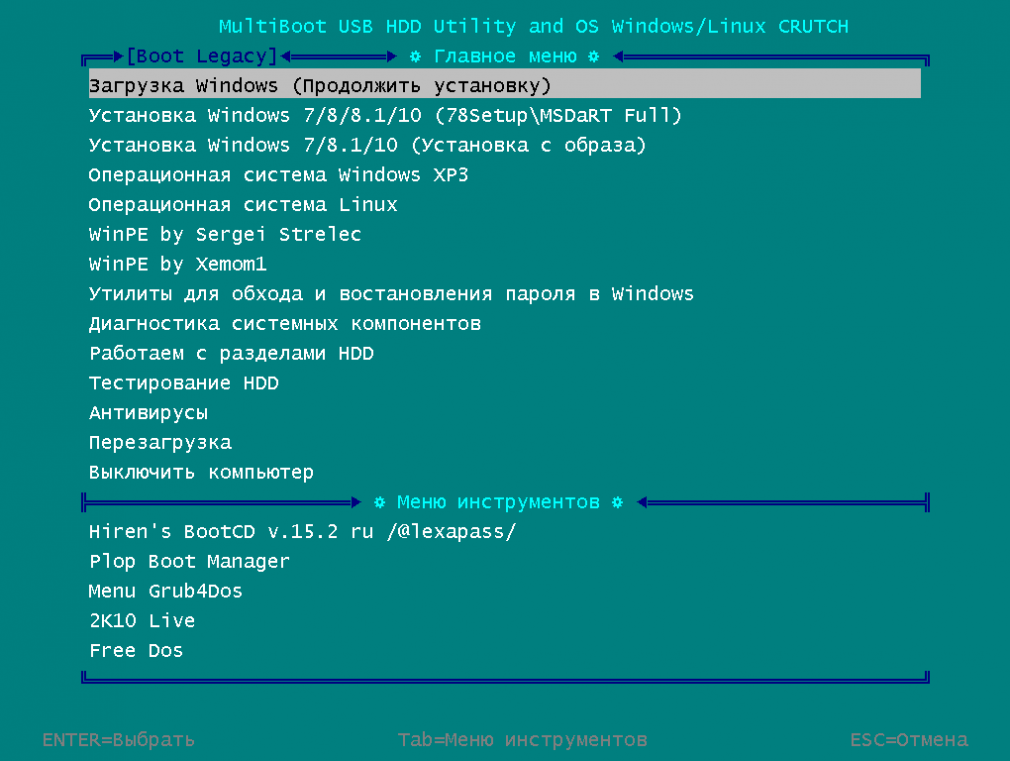Open 'Операционная система Linux' entry
Image resolution: width=1010 pixels, height=761 pixels.
point(243,204)
